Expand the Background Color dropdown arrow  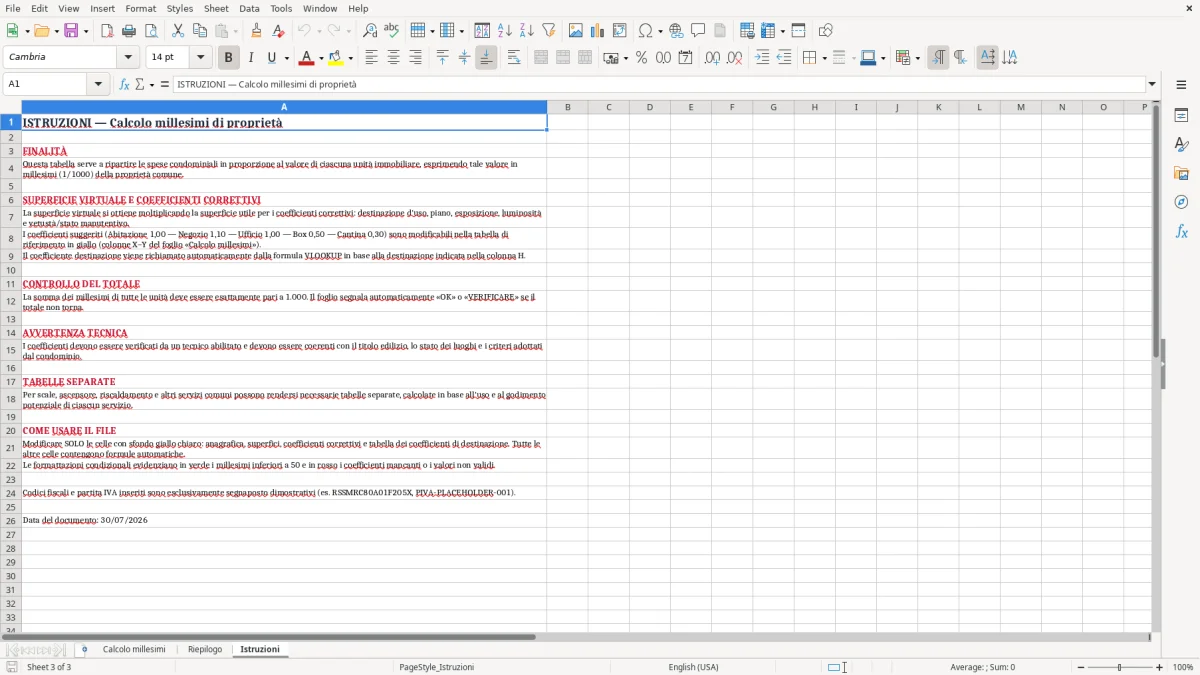point(350,59)
